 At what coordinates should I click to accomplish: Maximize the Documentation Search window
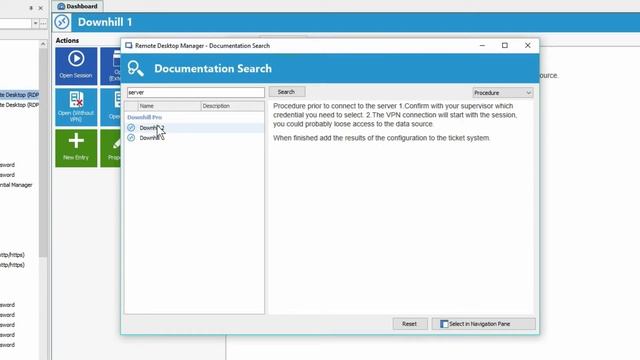point(505,45)
